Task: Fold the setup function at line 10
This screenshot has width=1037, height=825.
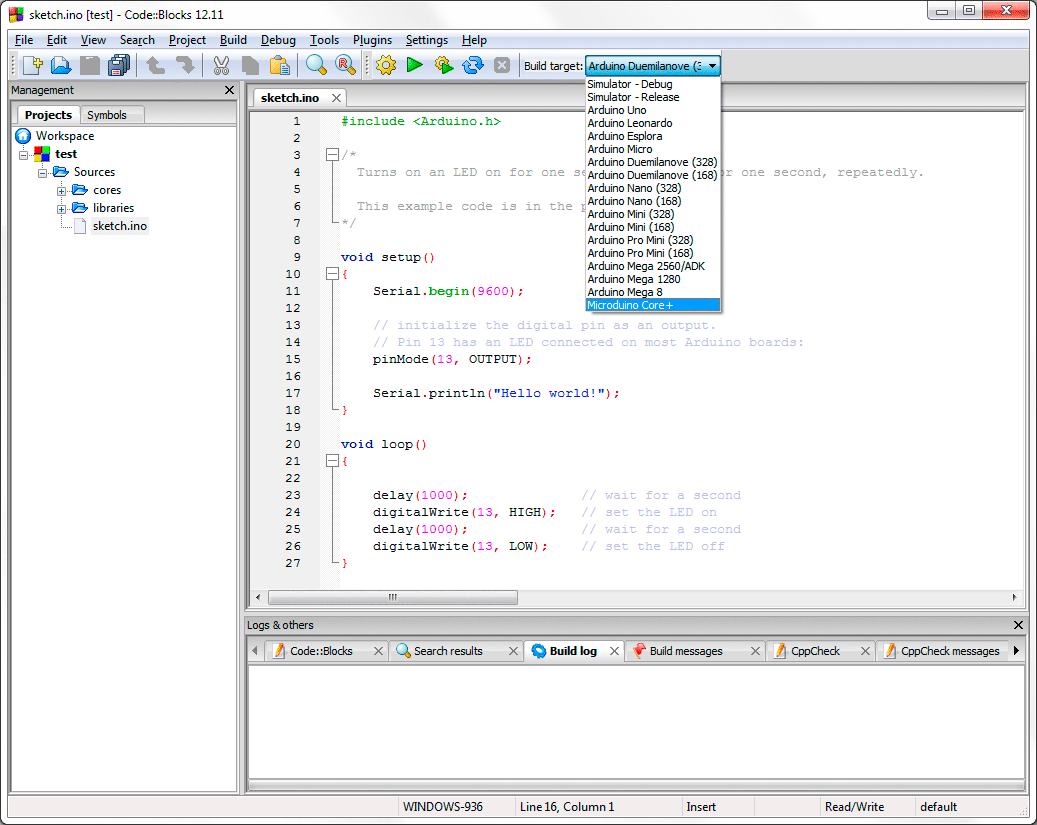Action: click(x=332, y=274)
